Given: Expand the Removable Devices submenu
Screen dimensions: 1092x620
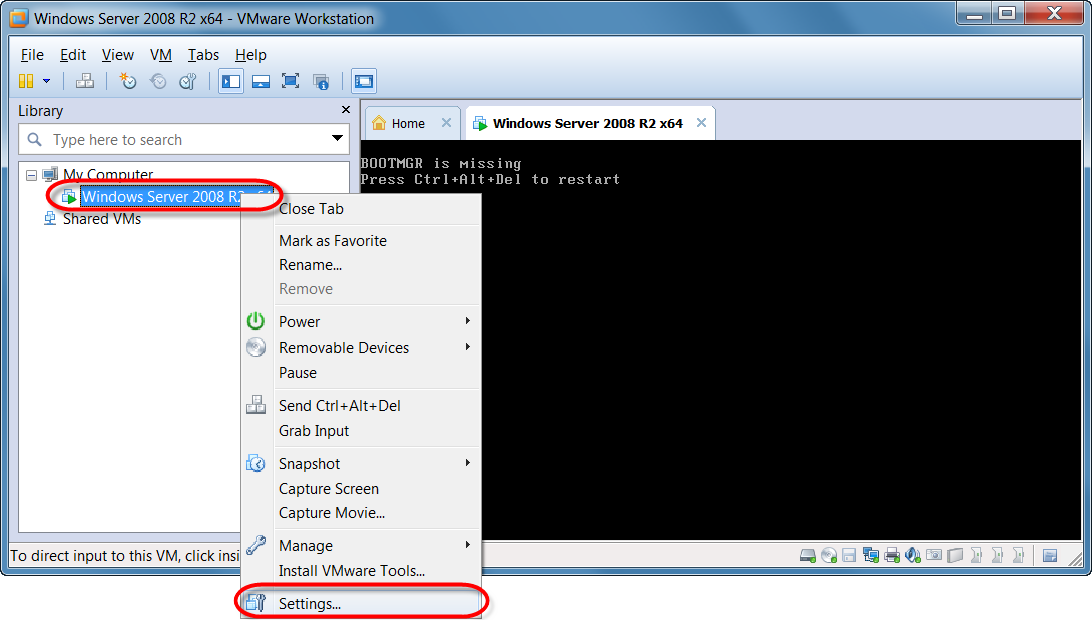Looking at the screenshot, I should 361,347.
